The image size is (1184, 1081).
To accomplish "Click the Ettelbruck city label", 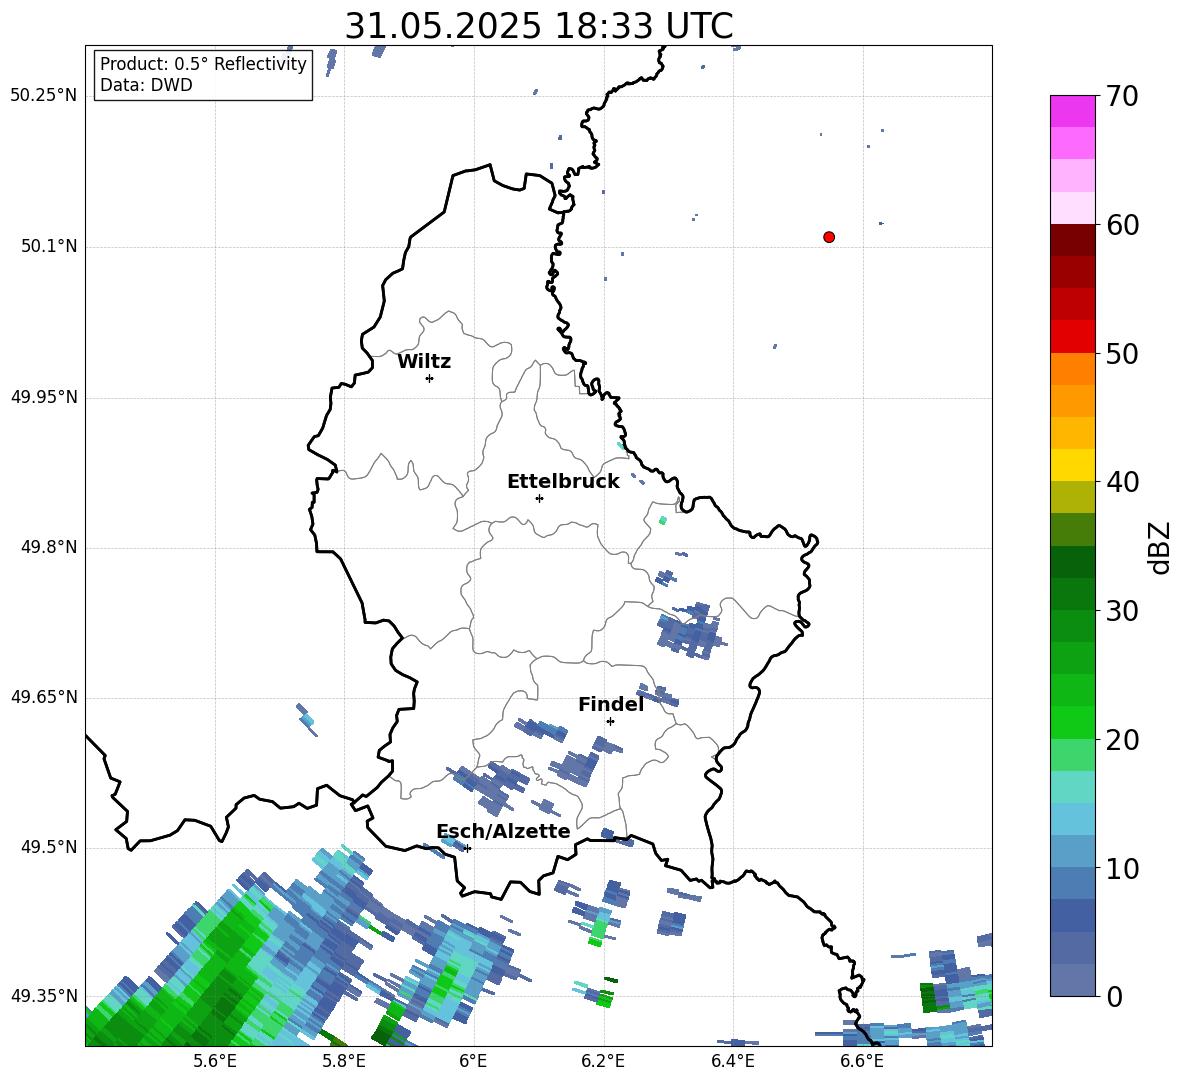I will coord(563,482).
